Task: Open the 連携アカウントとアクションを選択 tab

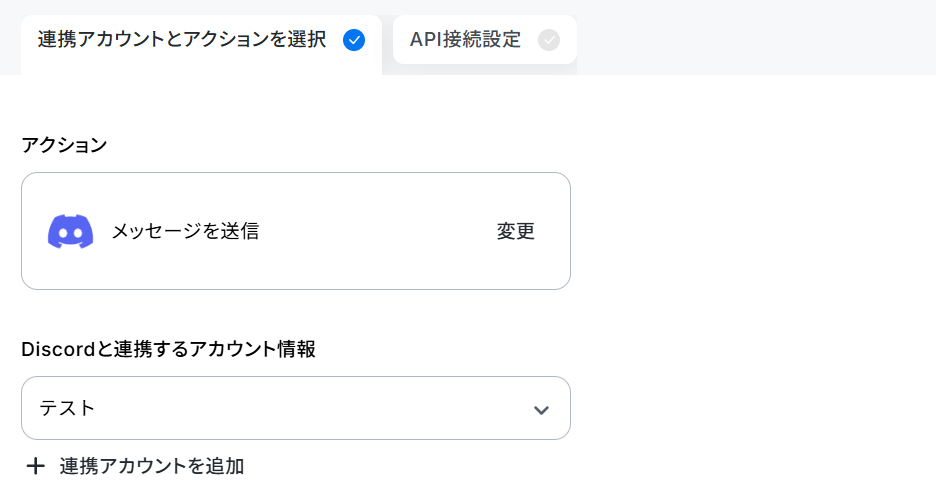Action: [x=201, y=44]
